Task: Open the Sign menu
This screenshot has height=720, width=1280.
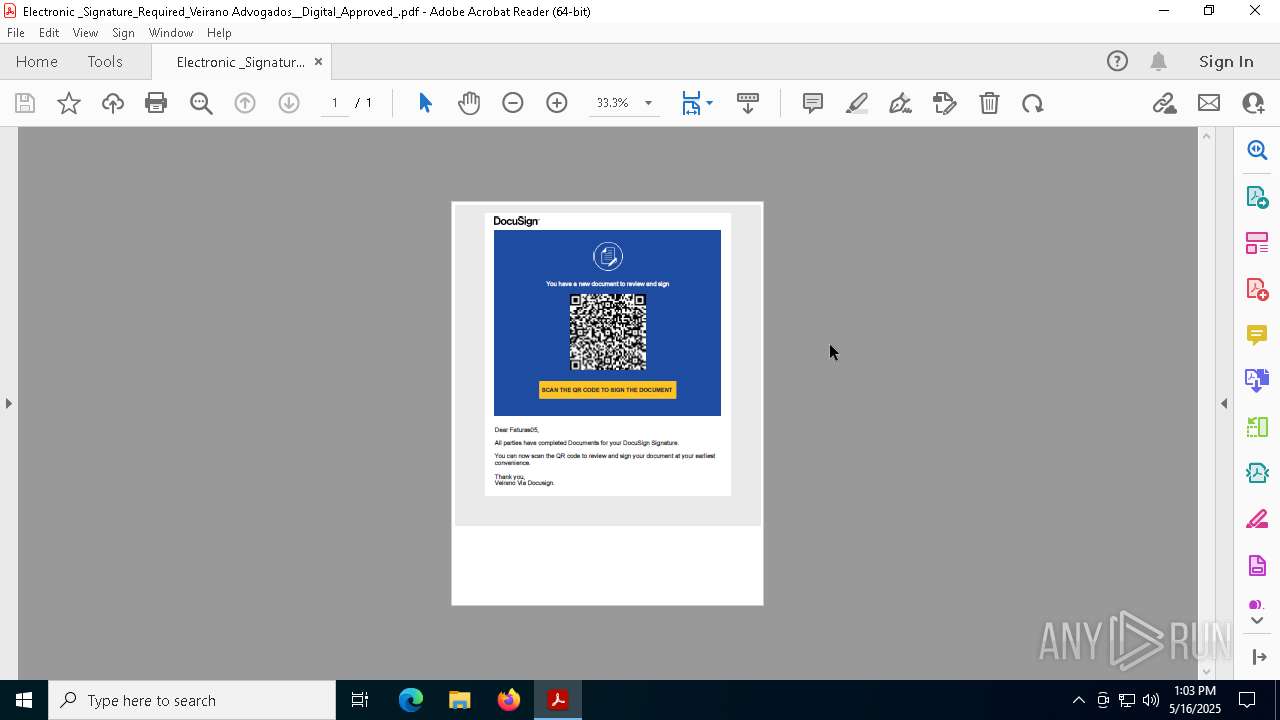Action: point(123,33)
